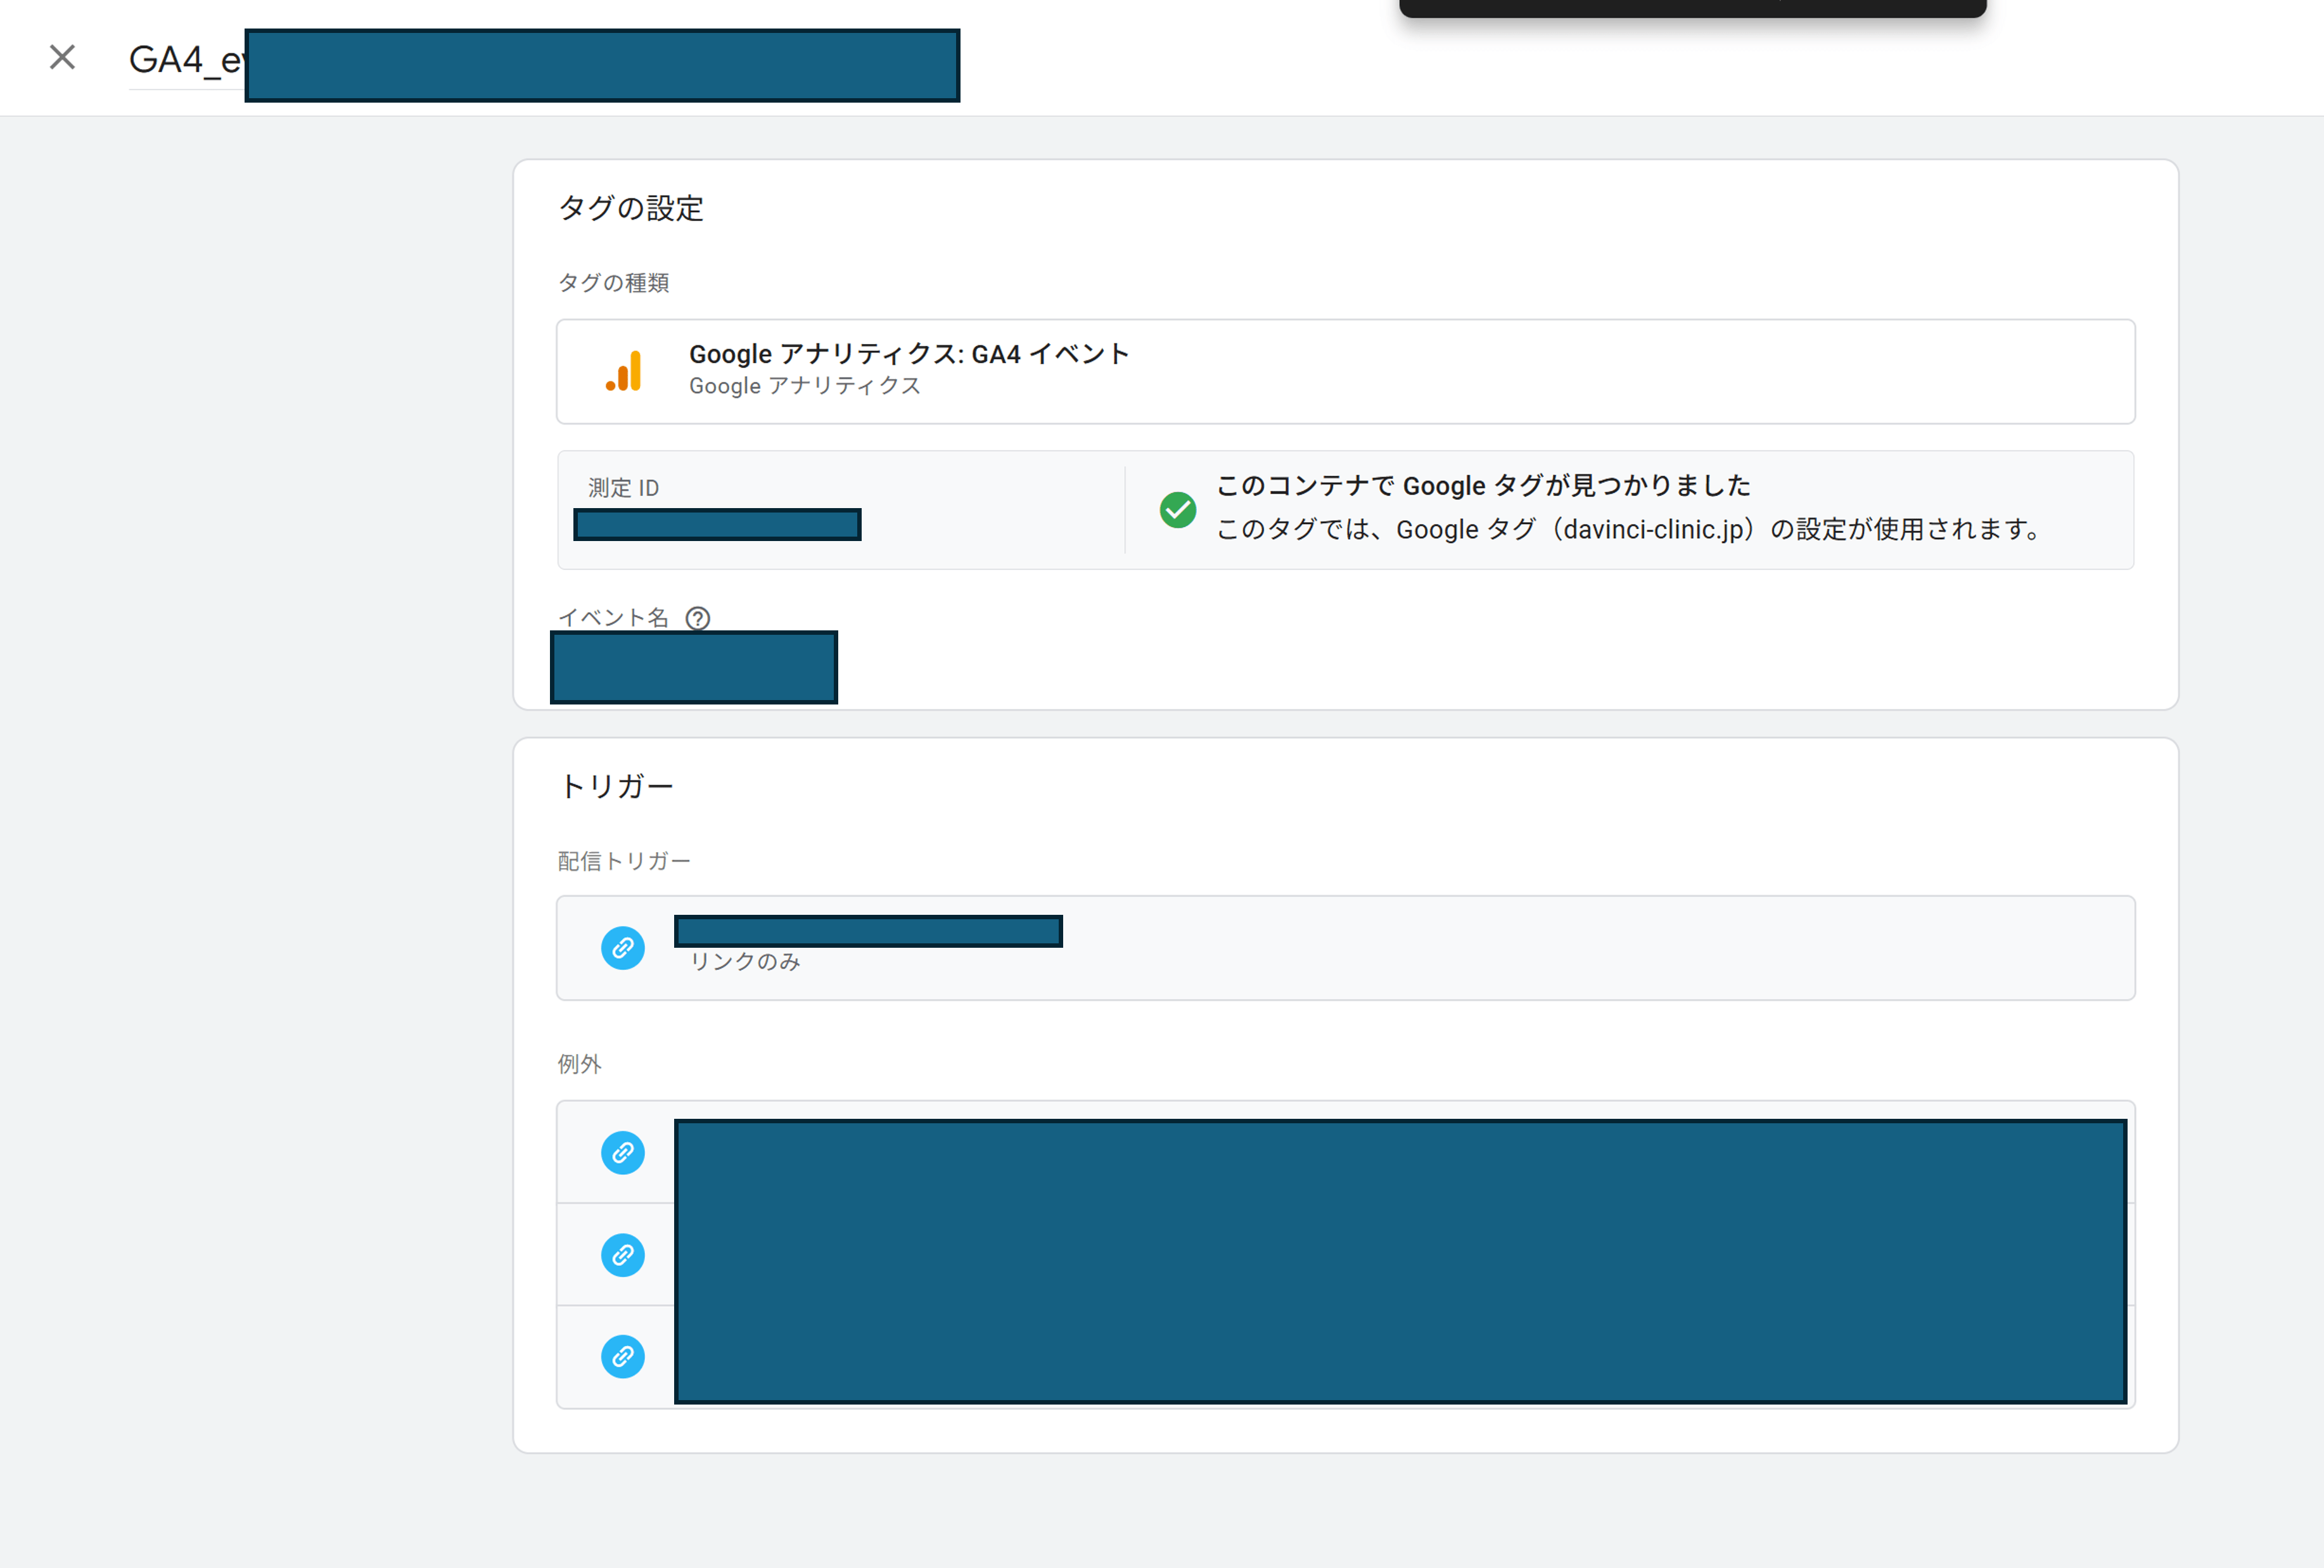Click the 配信トリガー link-click trigger icon
The image size is (2324, 1568).
coord(622,948)
